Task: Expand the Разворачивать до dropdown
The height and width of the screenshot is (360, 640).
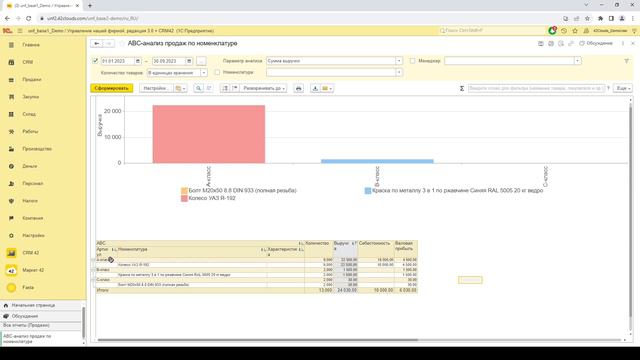Action: tap(263, 88)
